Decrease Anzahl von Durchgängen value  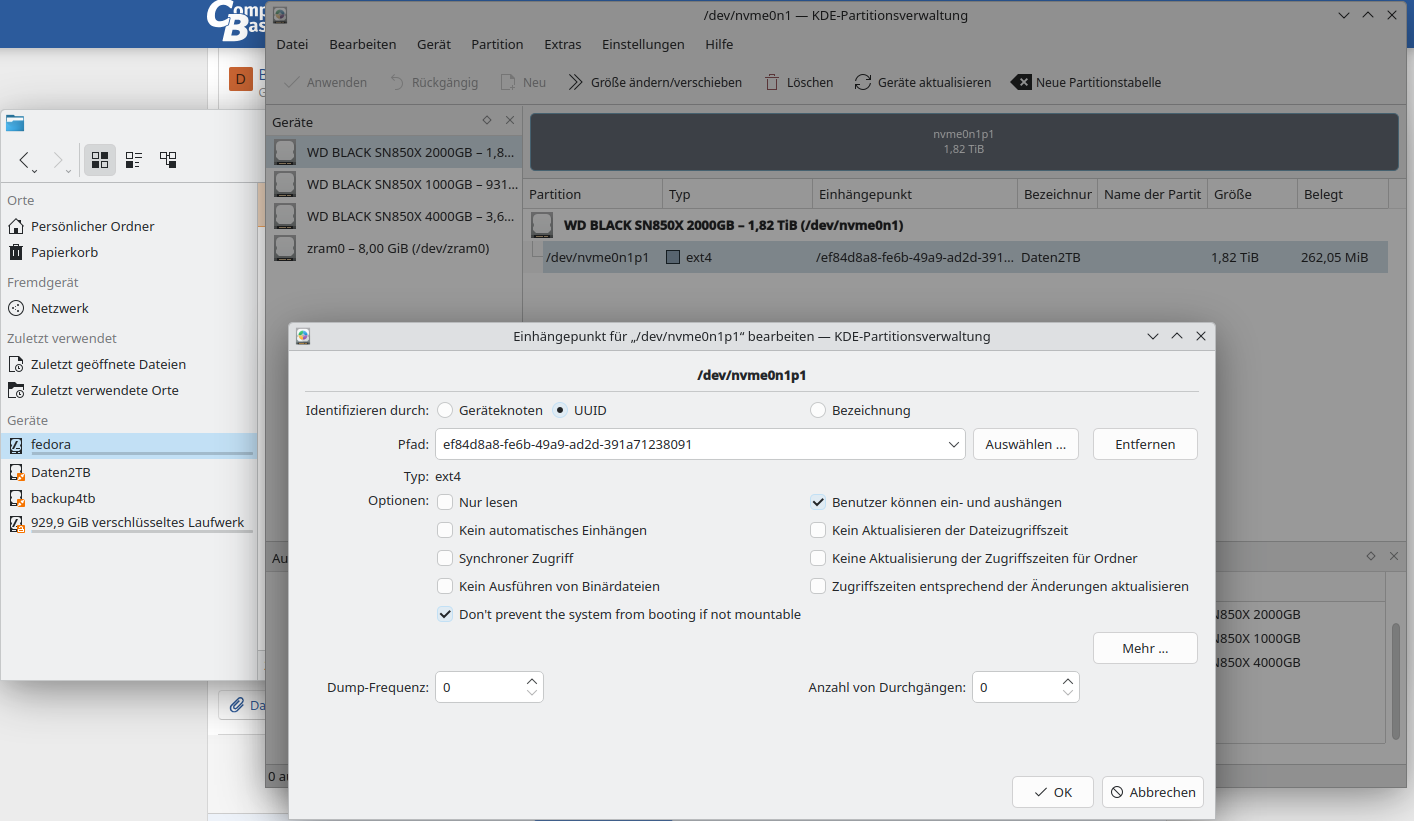1068,693
